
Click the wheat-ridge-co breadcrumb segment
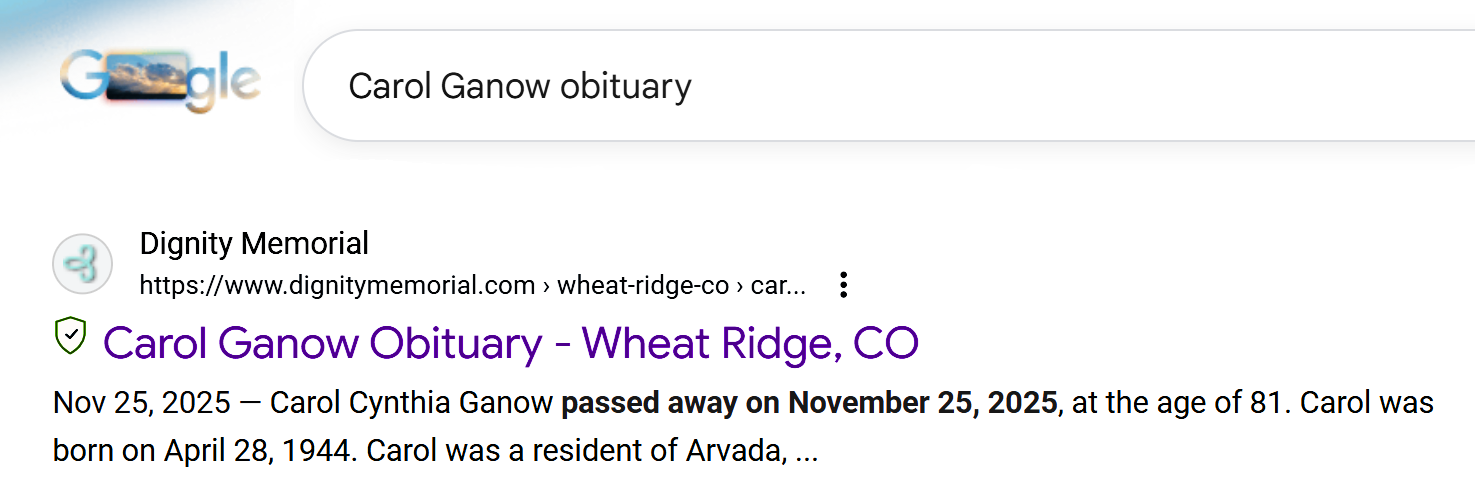[x=643, y=286]
